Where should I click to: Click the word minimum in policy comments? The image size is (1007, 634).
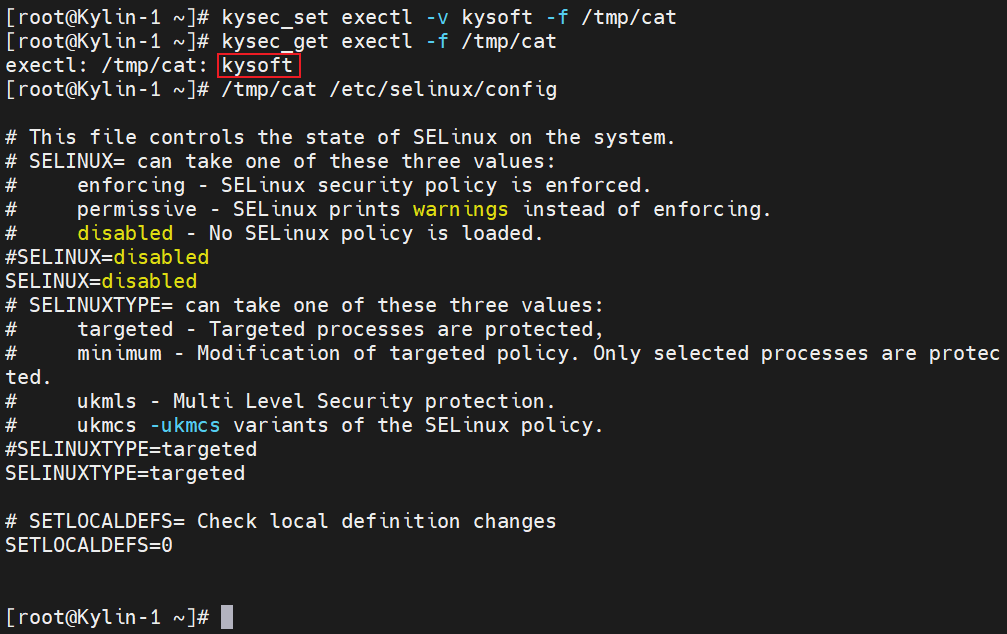click(119, 353)
